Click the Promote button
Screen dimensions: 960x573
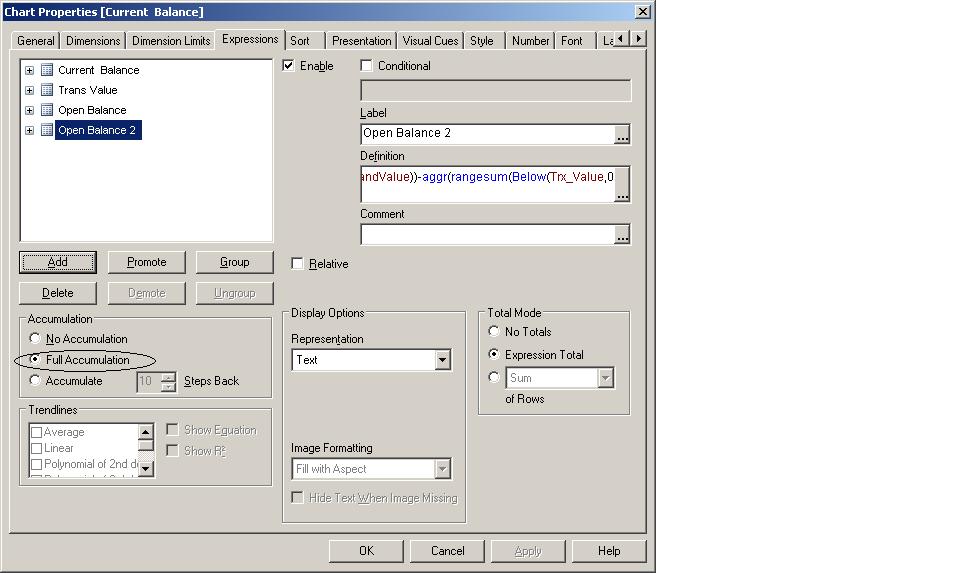click(x=146, y=262)
